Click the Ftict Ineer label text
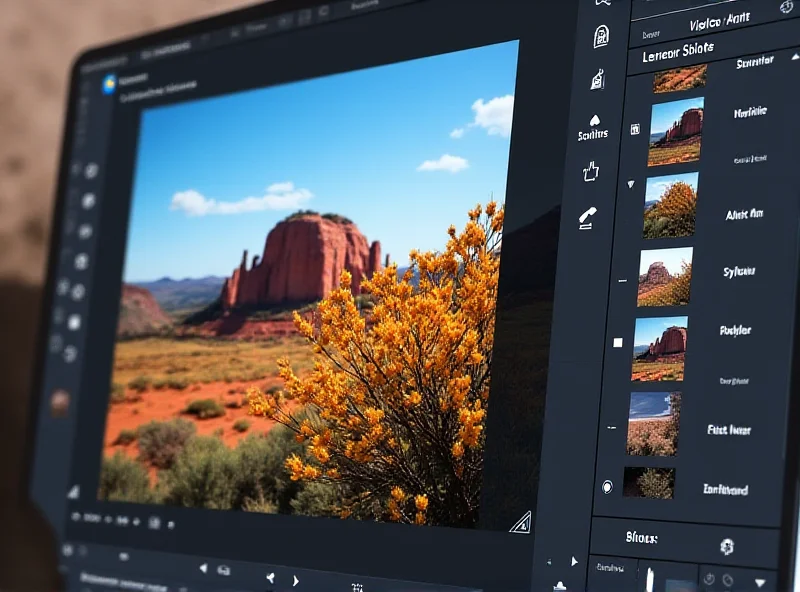 729,430
